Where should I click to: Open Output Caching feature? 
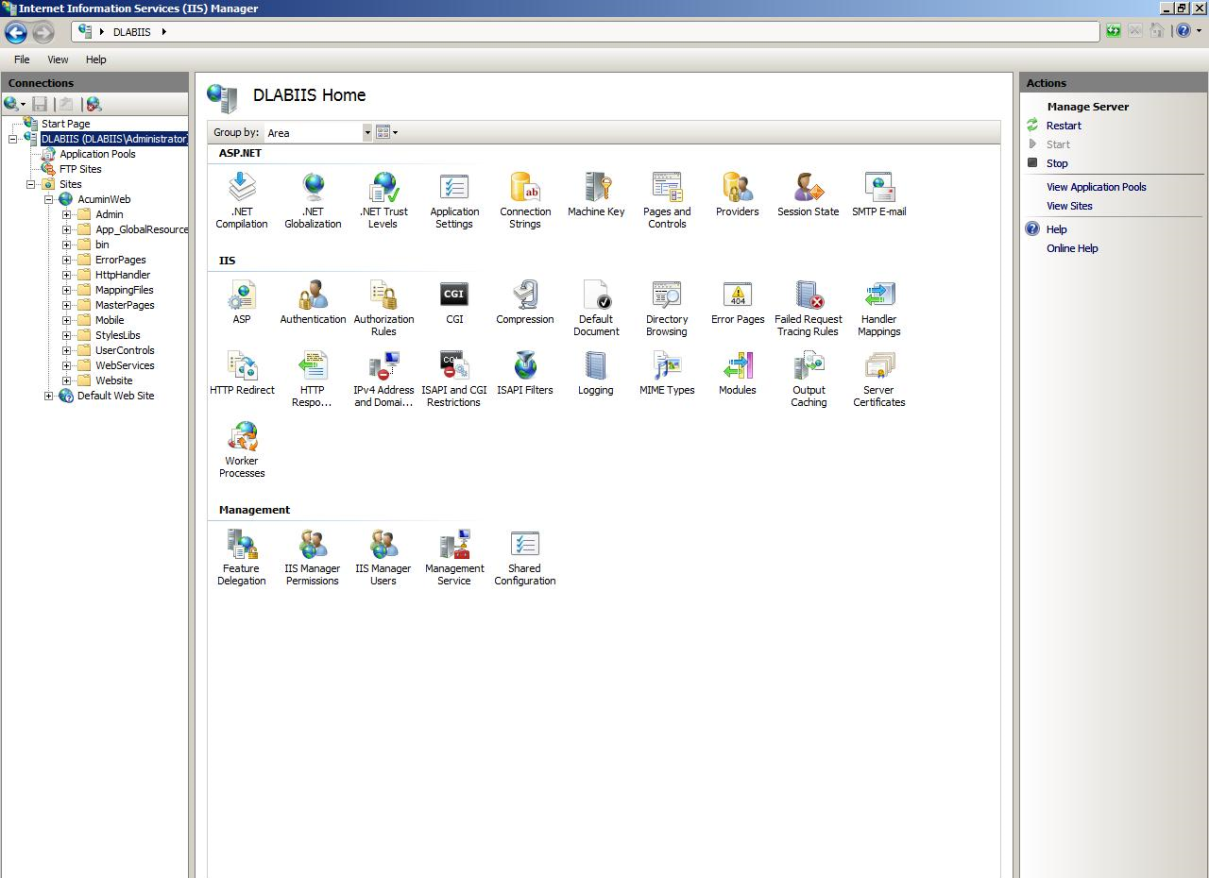pyautogui.click(x=808, y=379)
